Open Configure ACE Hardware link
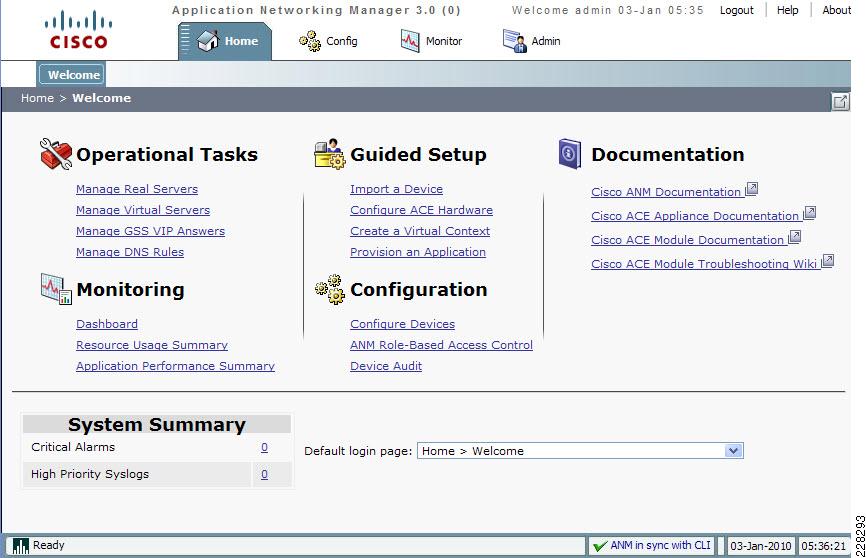The height and width of the screenshot is (558, 866). click(421, 210)
